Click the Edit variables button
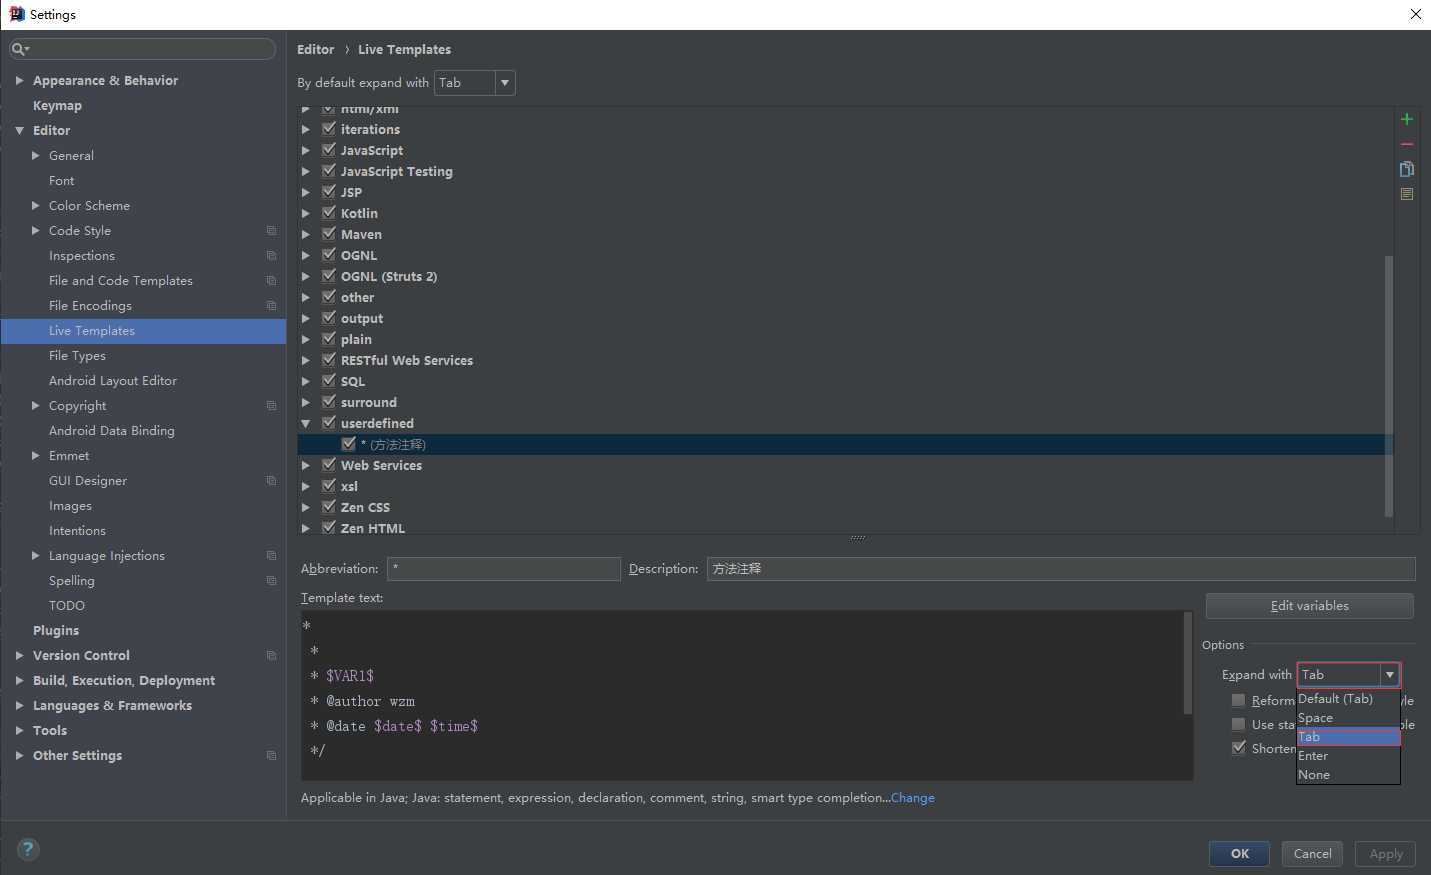This screenshot has width=1431, height=875. coord(1309,606)
